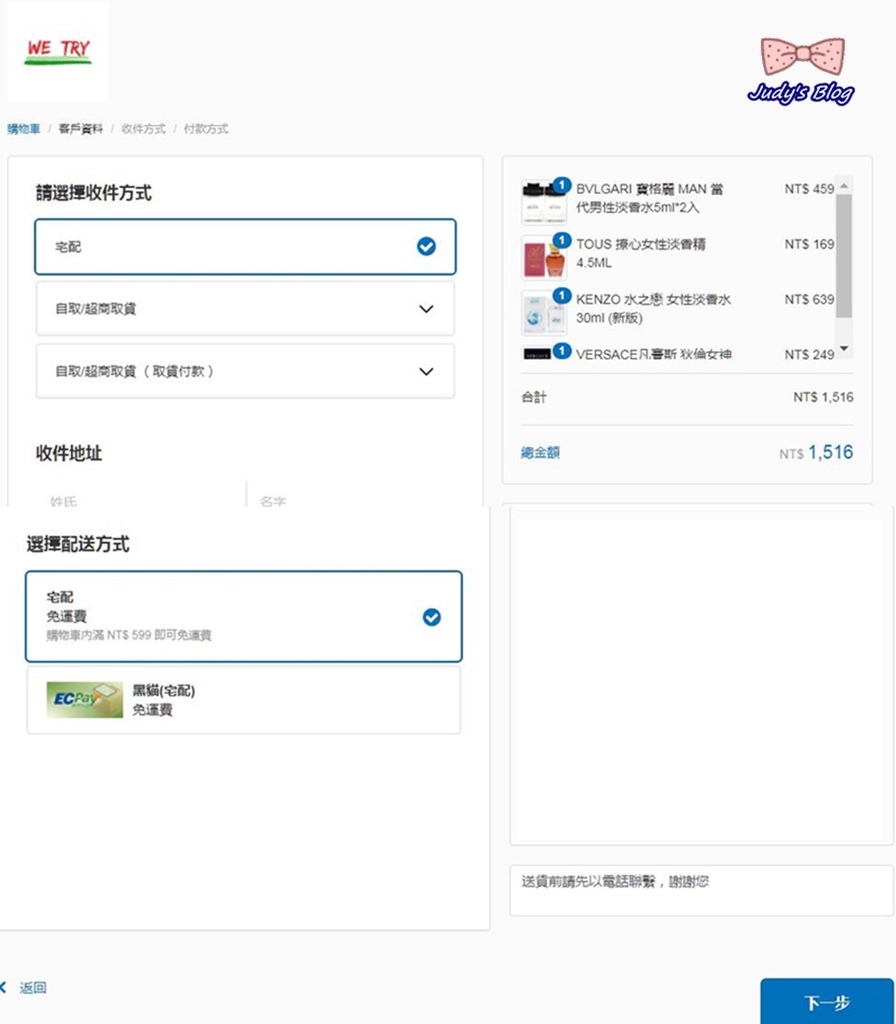Open the WE TRY store logo
This screenshot has height=1024, width=896.
57,52
